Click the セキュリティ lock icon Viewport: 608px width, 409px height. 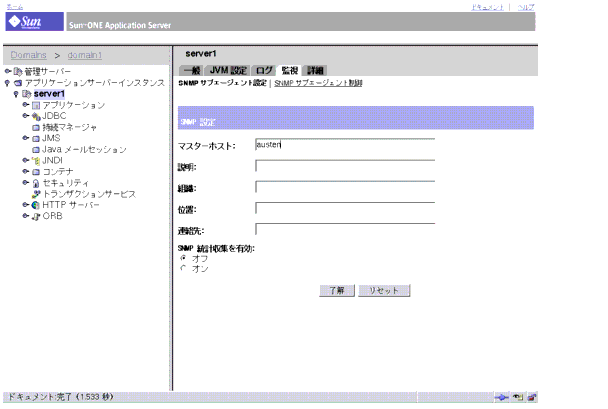click(x=36, y=183)
